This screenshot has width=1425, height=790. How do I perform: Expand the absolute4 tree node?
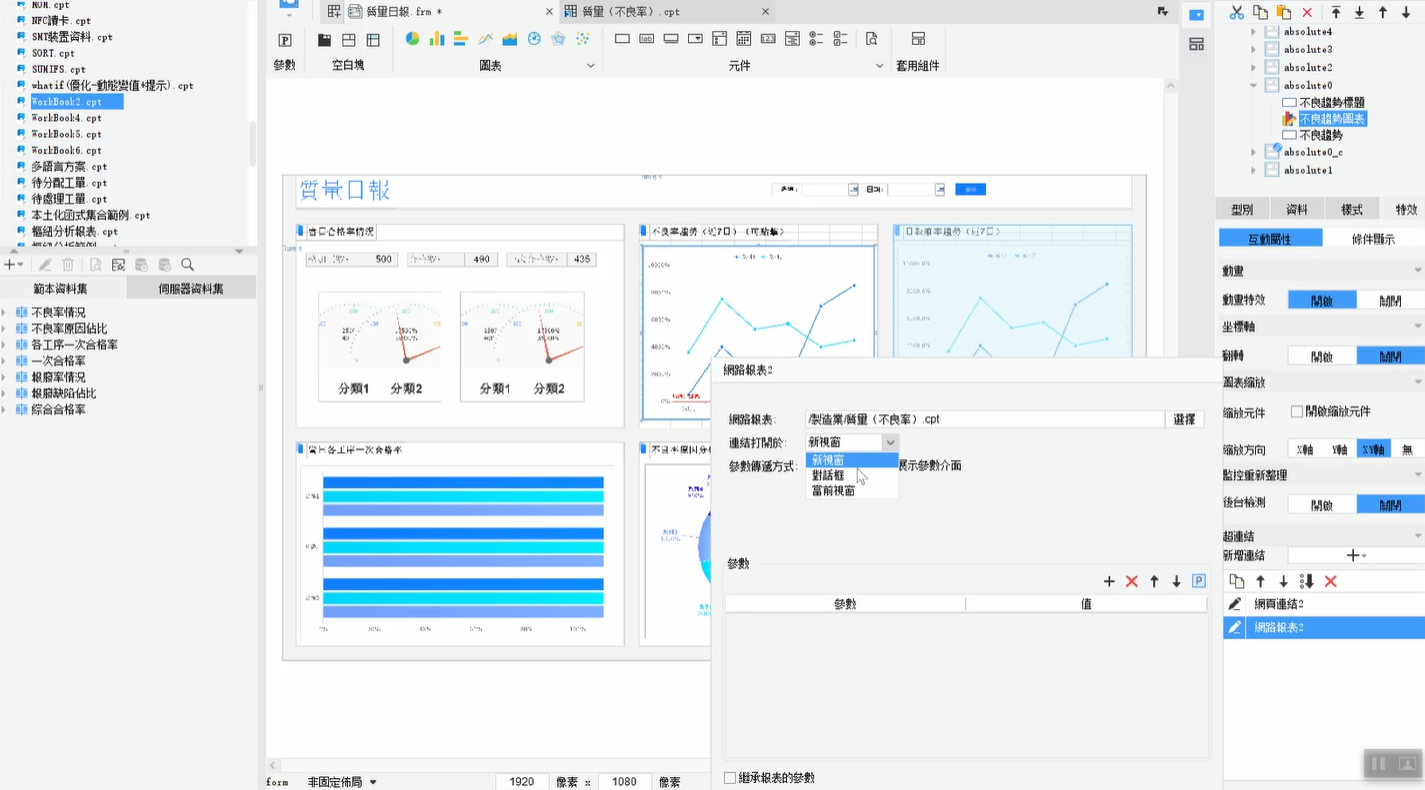click(1253, 32)
